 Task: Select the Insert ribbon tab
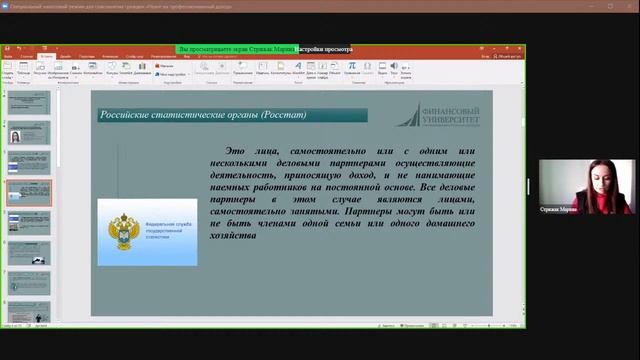[46, 56]
